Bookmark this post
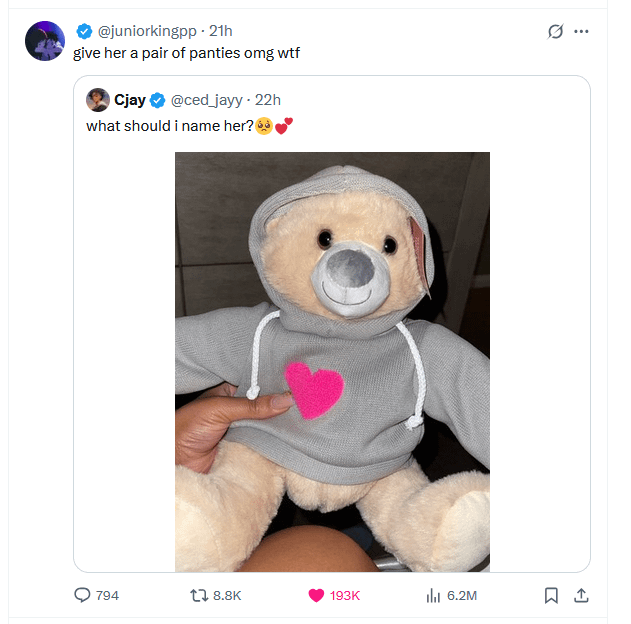 (551, 595)
